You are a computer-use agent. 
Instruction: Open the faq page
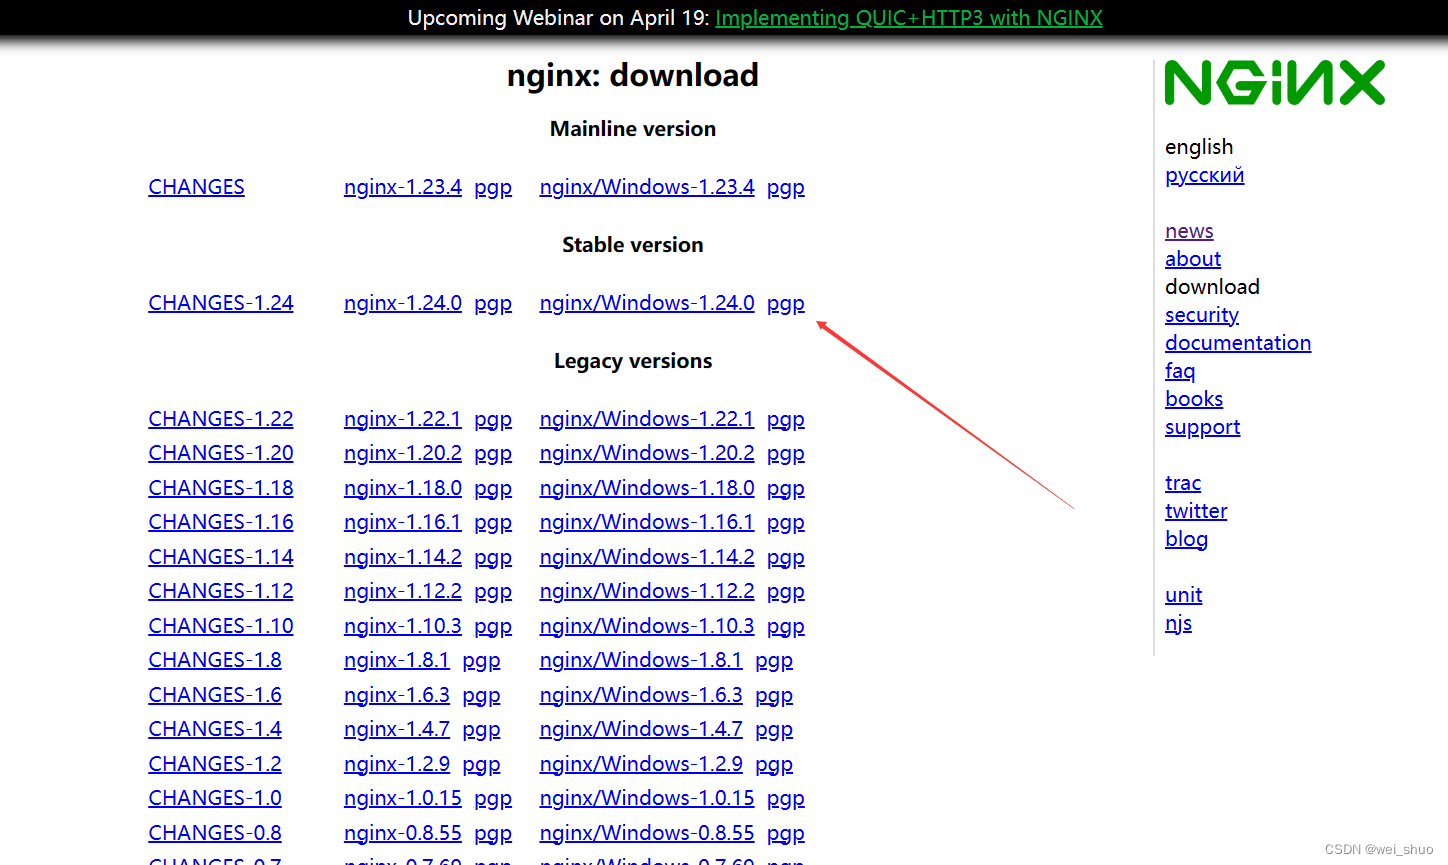[1180, 371]
